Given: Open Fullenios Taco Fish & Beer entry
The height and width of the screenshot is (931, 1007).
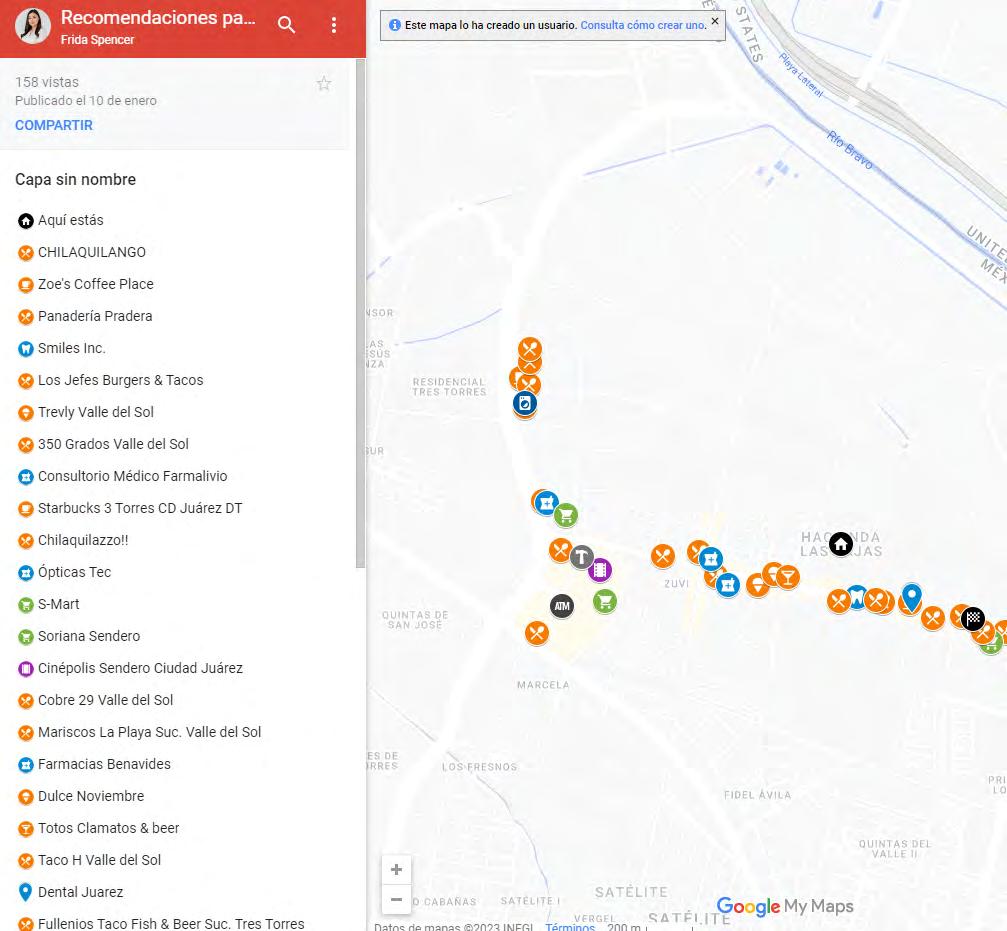Looking at the screenshot, I should tap(171, 924).
